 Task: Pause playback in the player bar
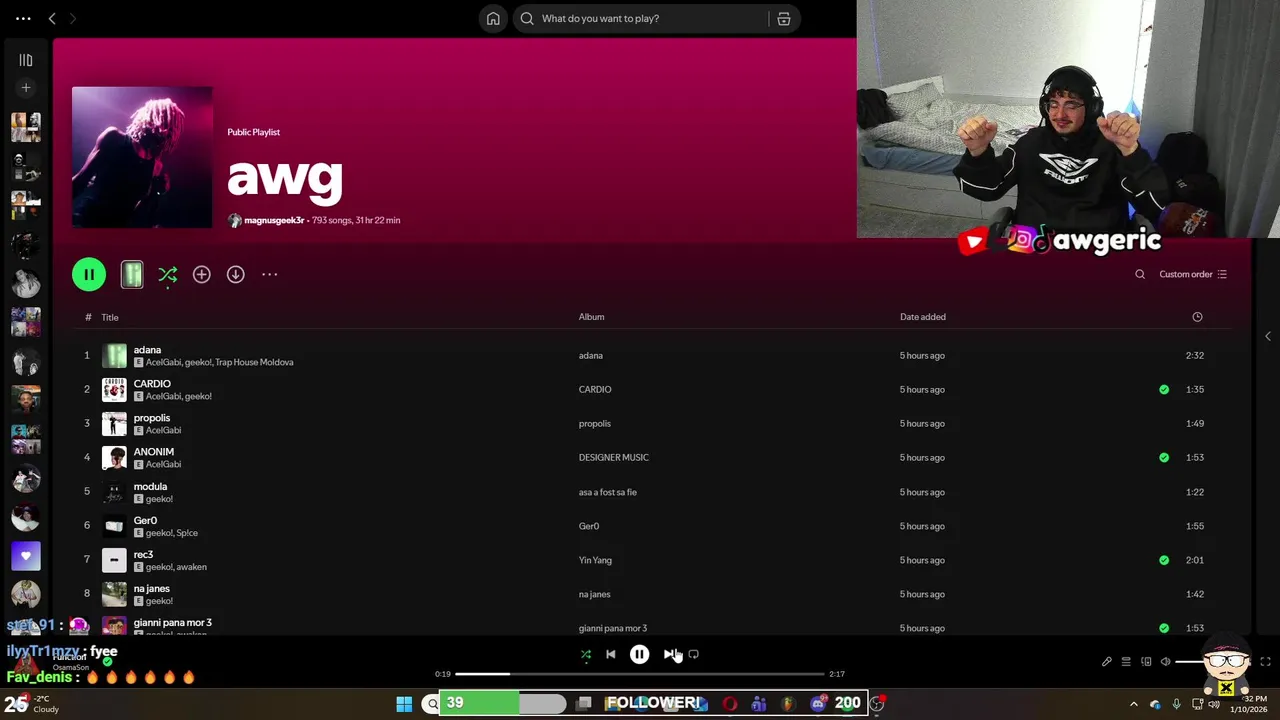point(640,654)
